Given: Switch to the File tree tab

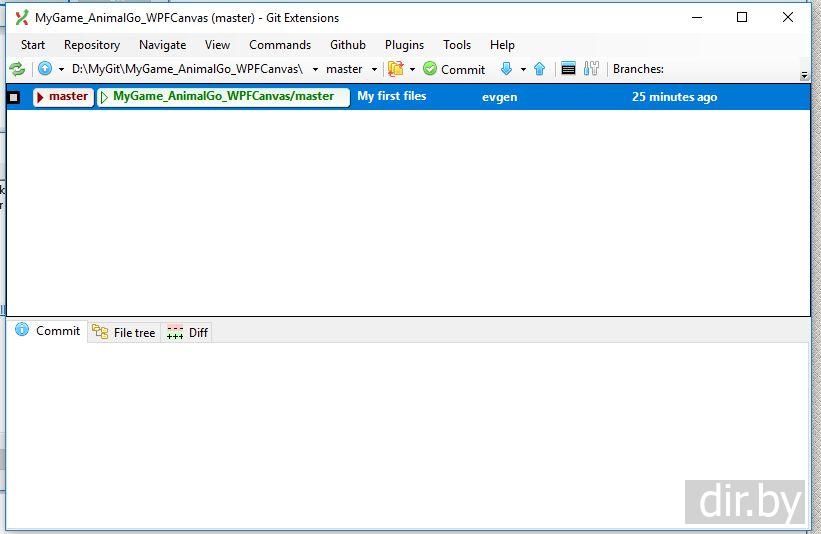Looking at the screenshot, I should pos(124,332).
